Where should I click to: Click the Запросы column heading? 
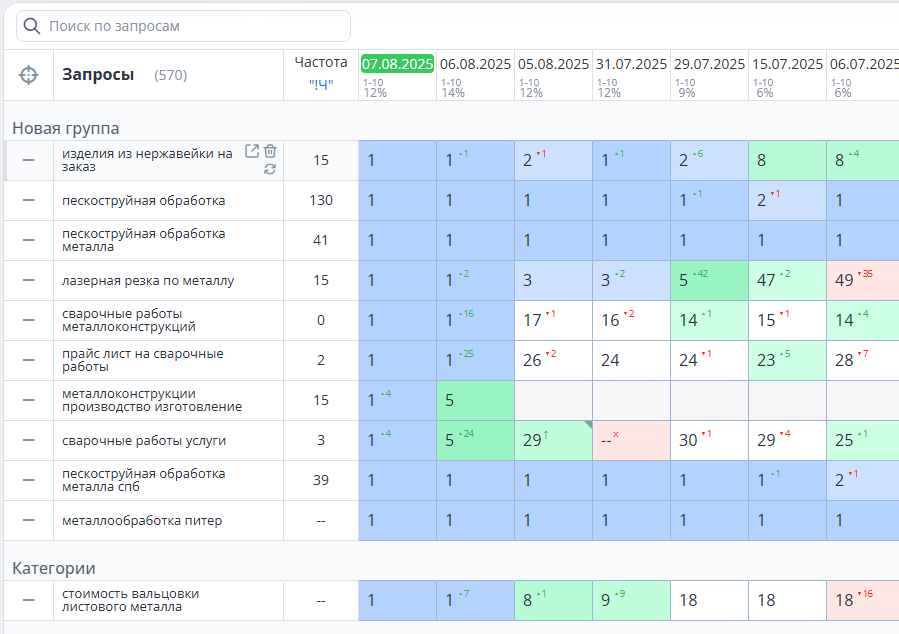click(98, 75)
